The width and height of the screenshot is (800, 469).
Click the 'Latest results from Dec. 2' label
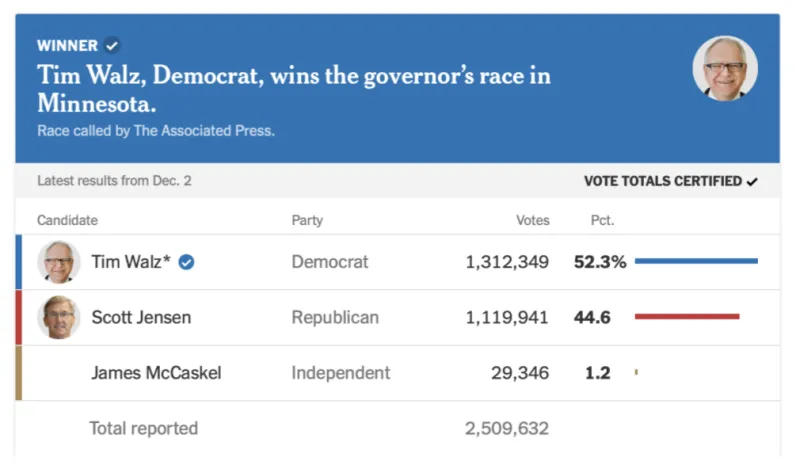coord(114,181)
